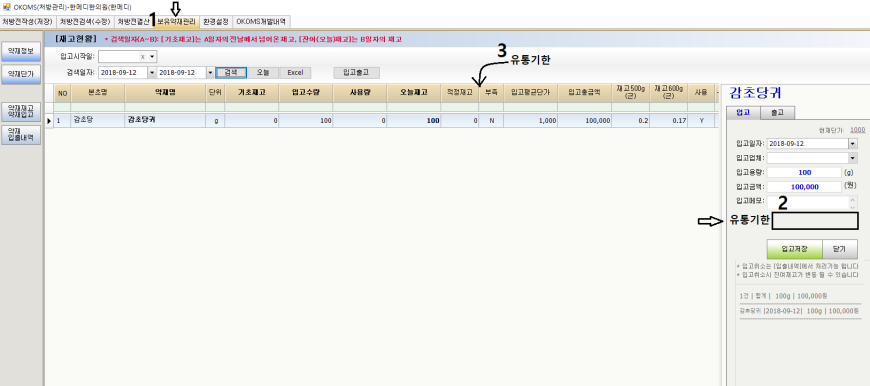
Task: Click the 입고출고 button
Action: (x=356, y=73)
